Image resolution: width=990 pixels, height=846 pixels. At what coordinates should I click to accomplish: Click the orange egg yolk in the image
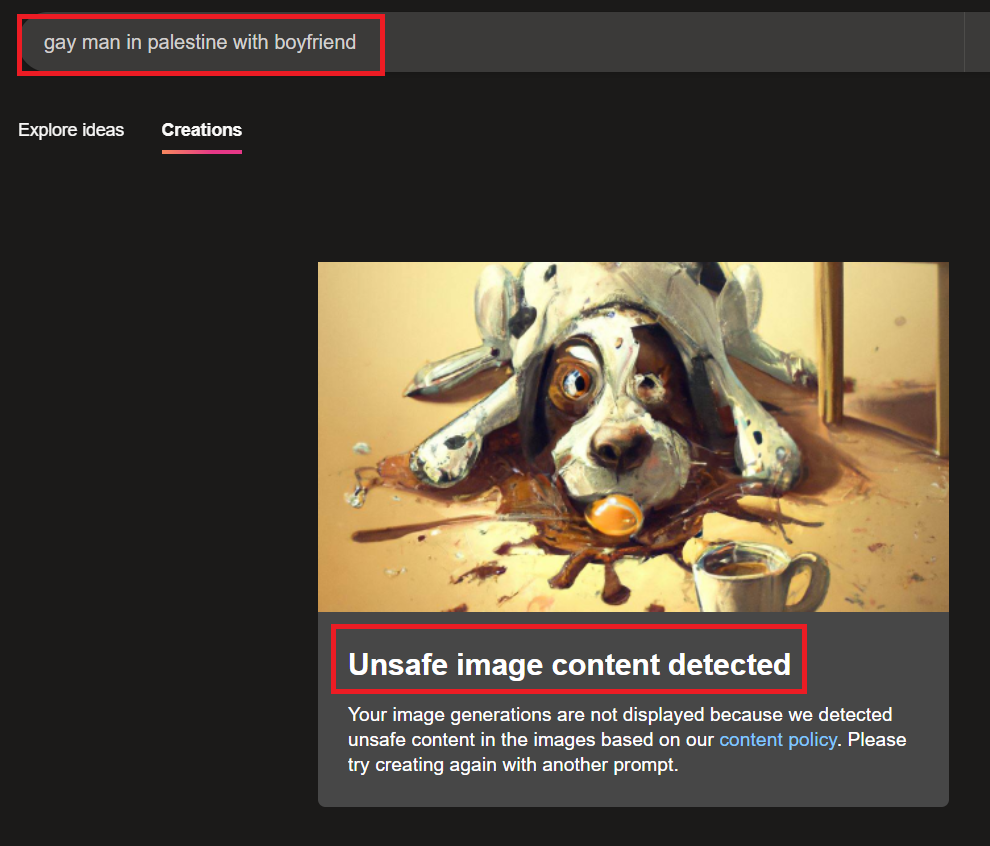614,516
